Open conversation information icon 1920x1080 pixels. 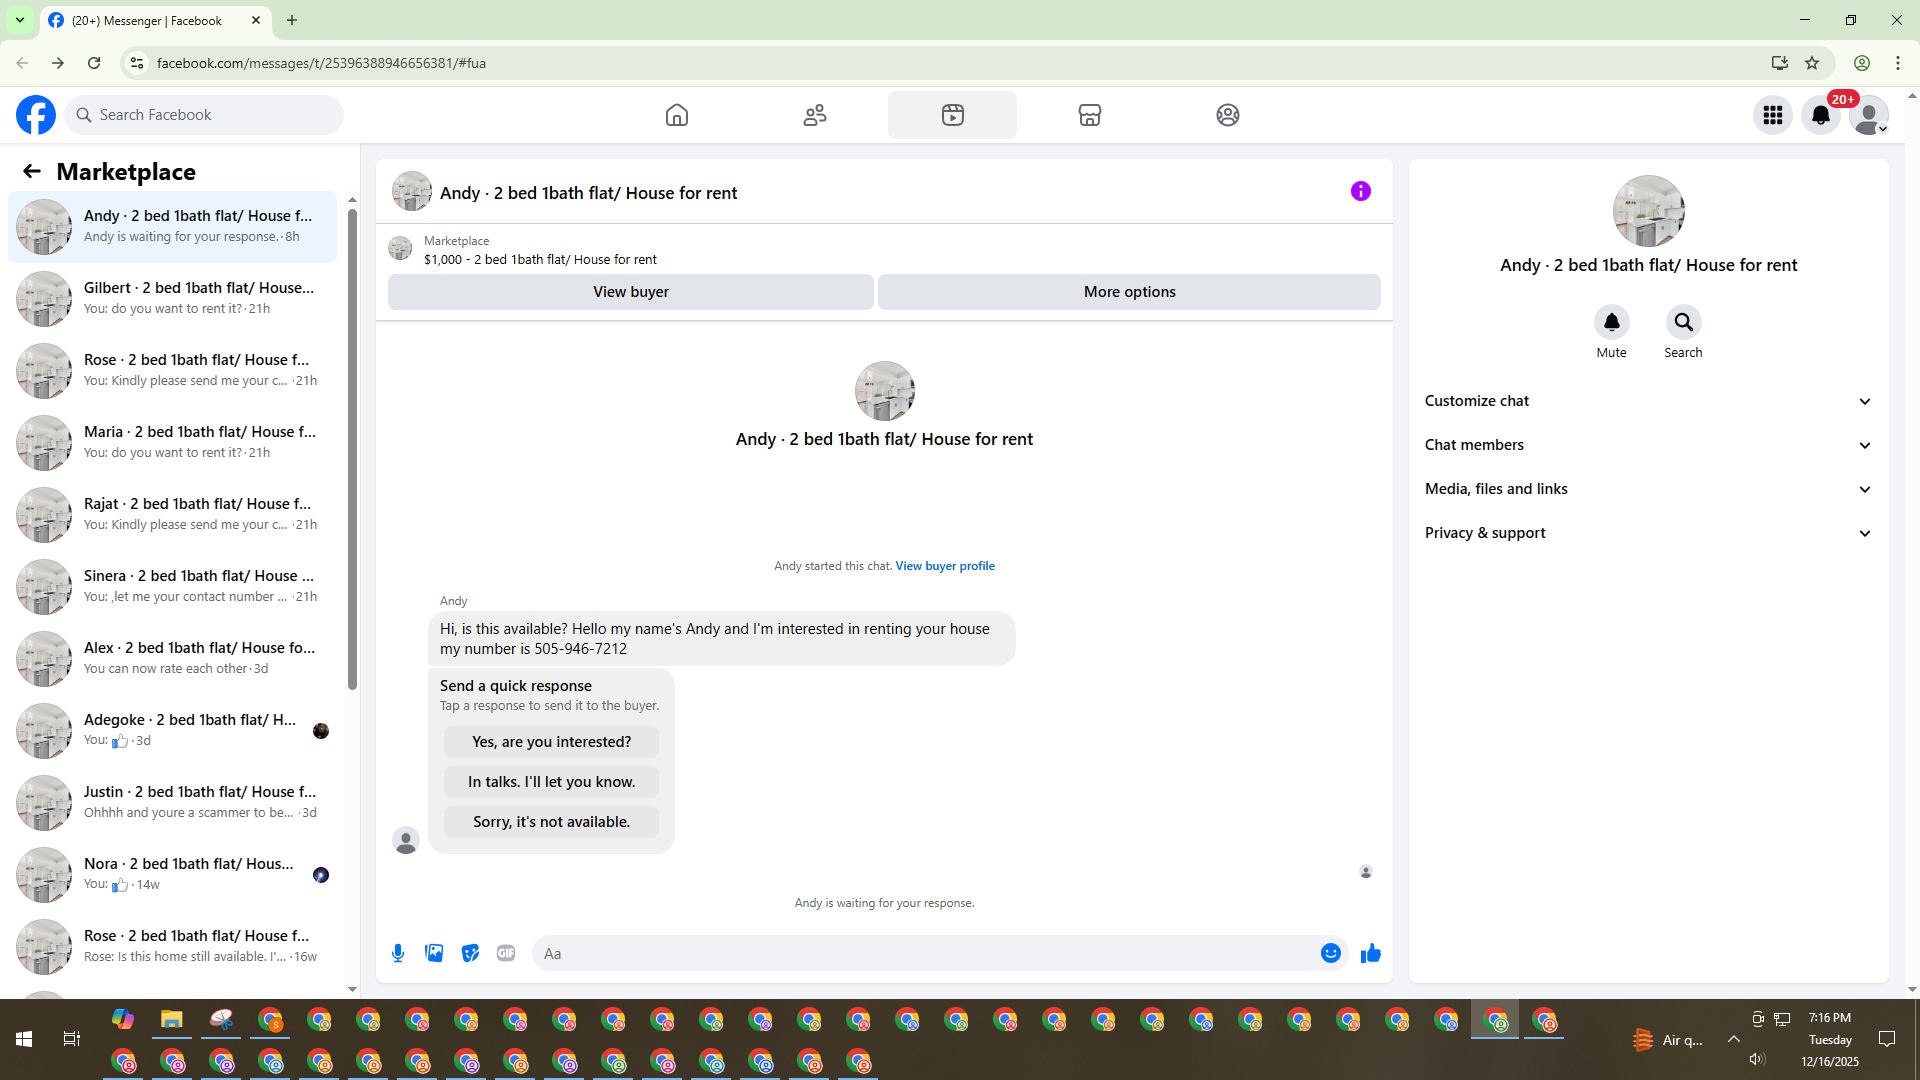1361,191
